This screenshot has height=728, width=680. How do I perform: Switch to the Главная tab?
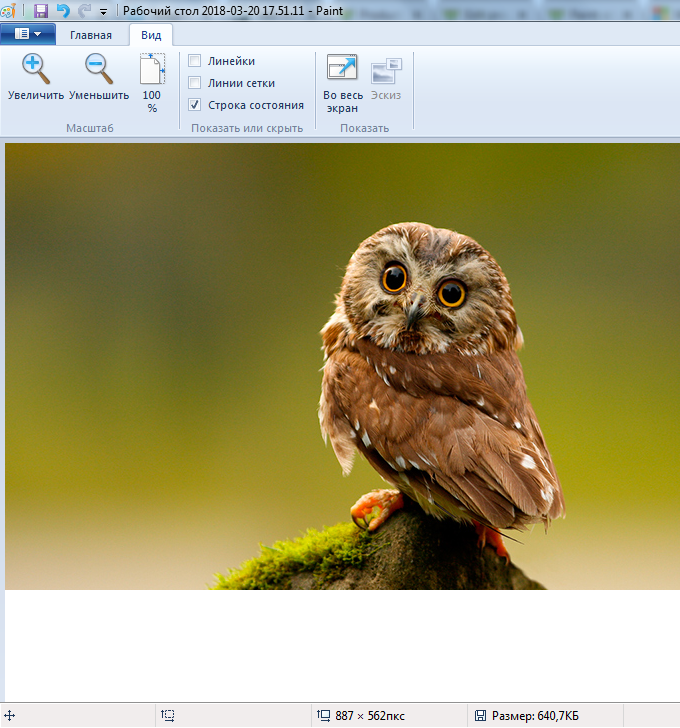click(x=91, y=35)
